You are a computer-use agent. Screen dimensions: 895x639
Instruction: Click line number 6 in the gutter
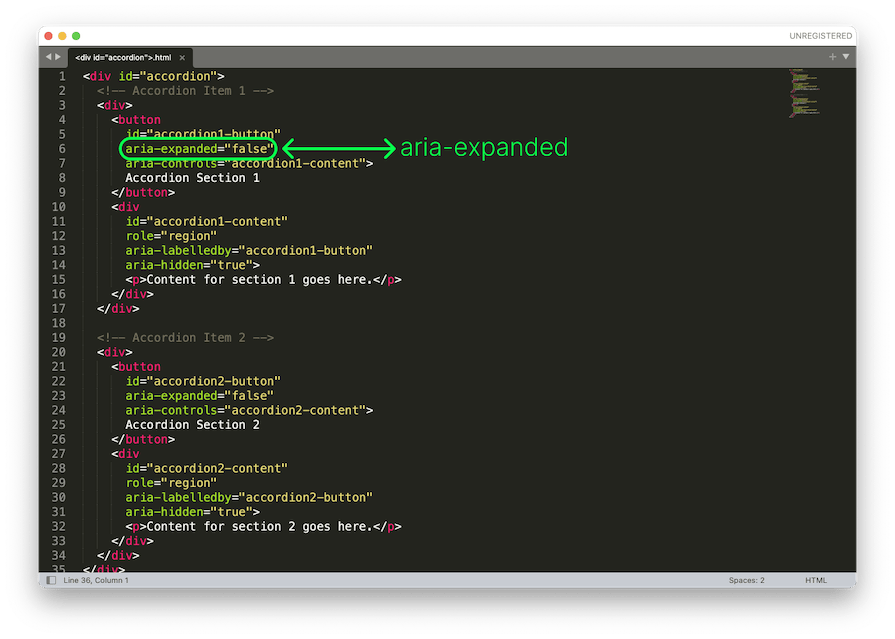[62, 148]
